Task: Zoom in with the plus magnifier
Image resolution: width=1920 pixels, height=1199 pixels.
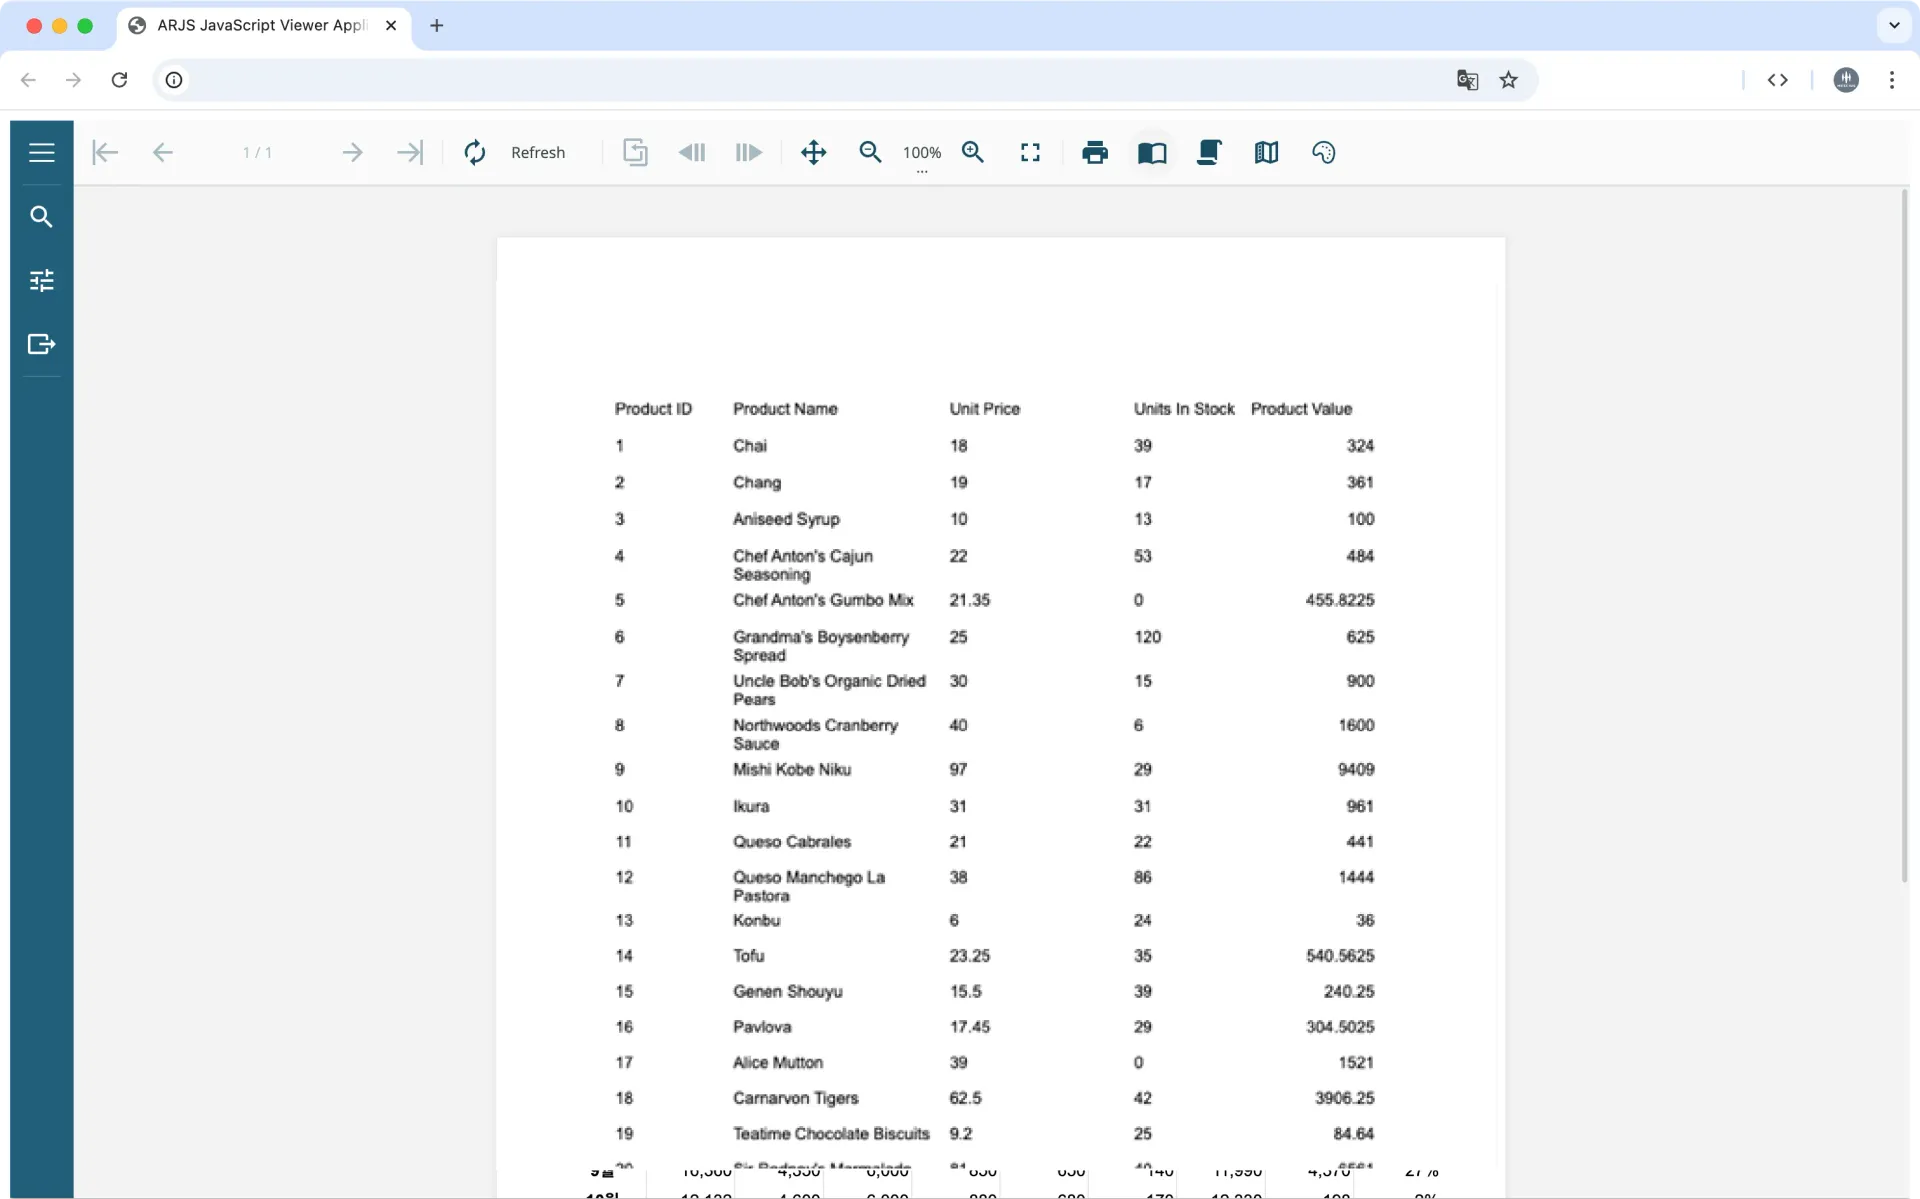Action: tap(973, 152)
